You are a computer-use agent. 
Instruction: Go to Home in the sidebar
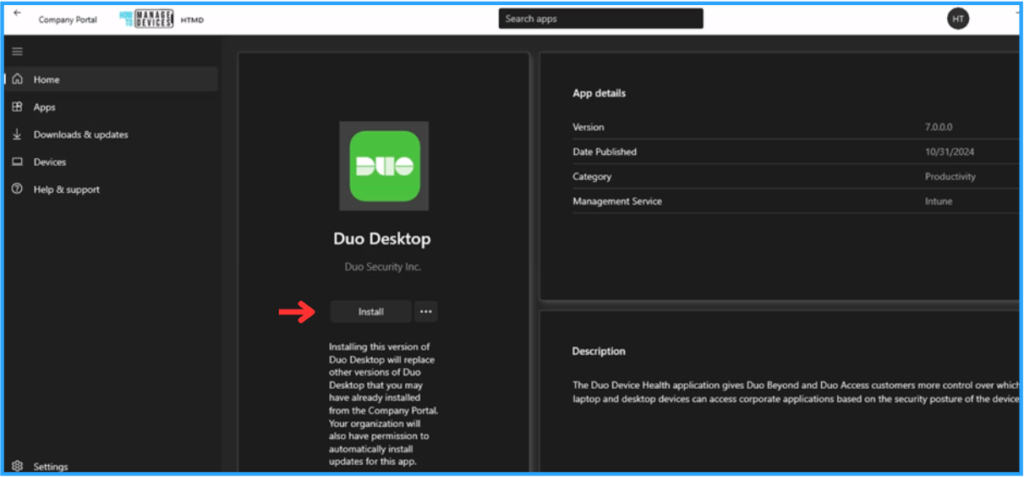111,79
